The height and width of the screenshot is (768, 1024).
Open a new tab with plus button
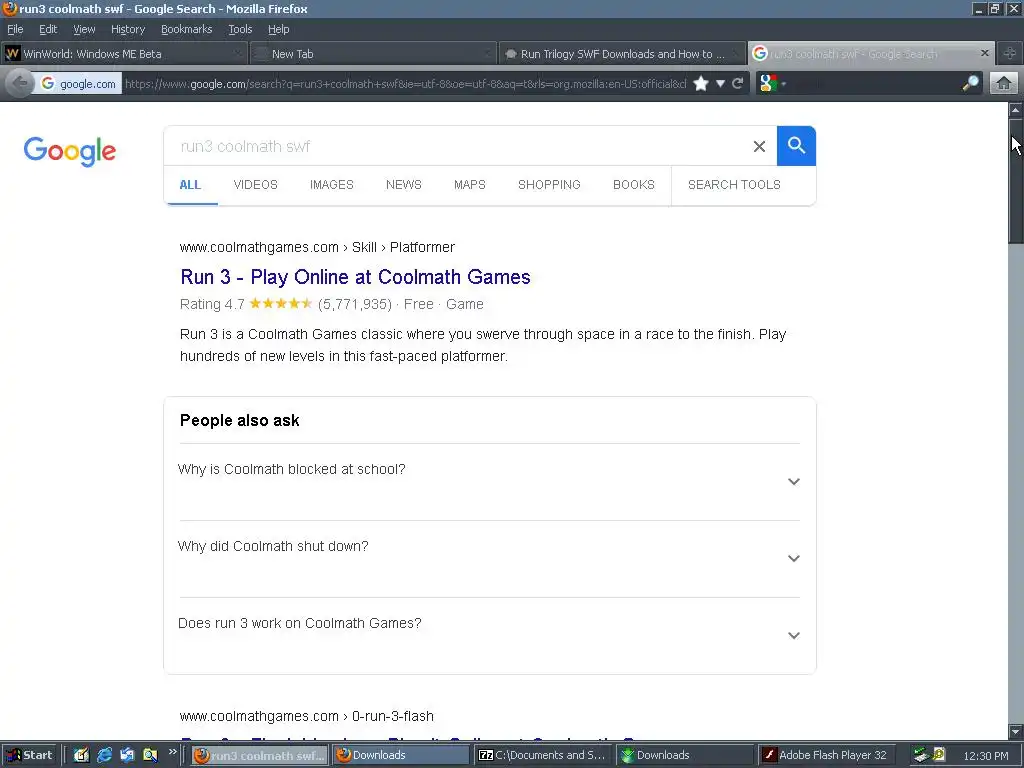coord(1010,54)
